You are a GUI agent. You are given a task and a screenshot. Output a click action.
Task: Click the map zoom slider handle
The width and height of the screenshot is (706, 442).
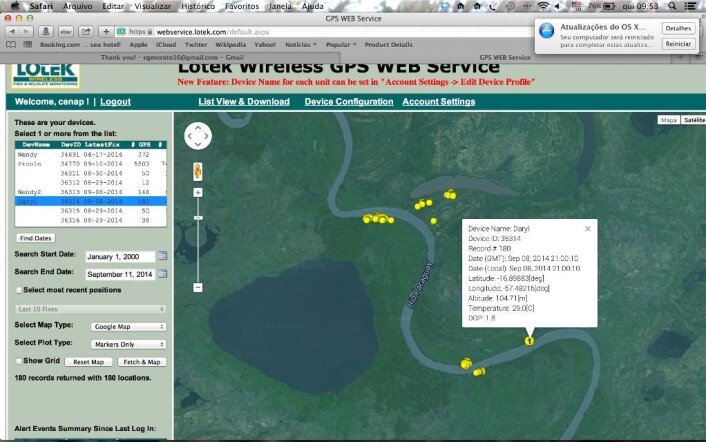pos(198,218)
